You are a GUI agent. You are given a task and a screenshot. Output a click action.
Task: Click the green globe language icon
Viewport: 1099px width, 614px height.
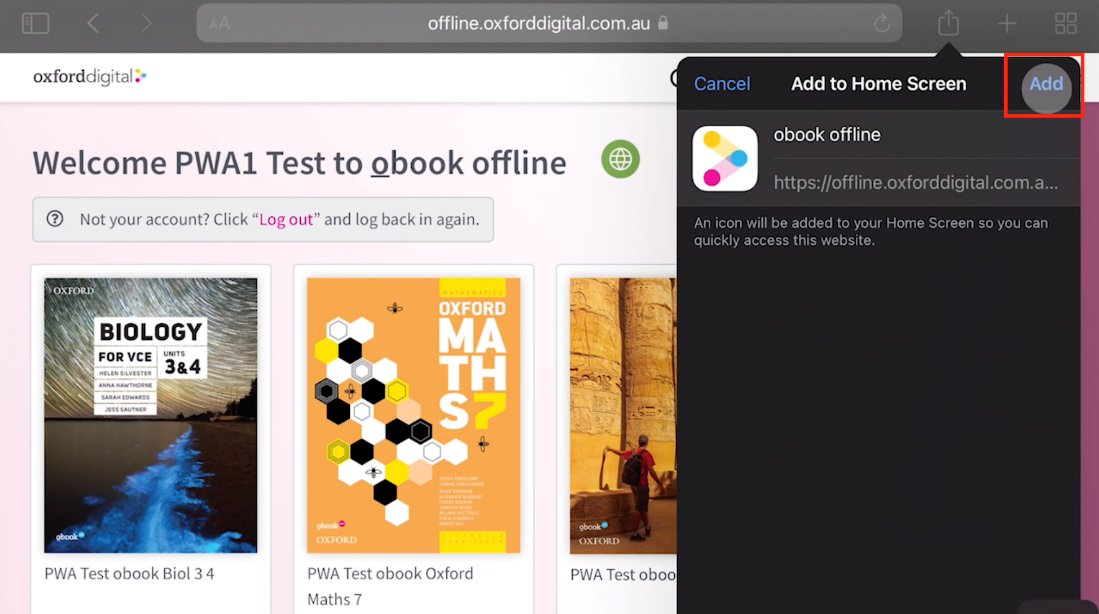point(620,159)
